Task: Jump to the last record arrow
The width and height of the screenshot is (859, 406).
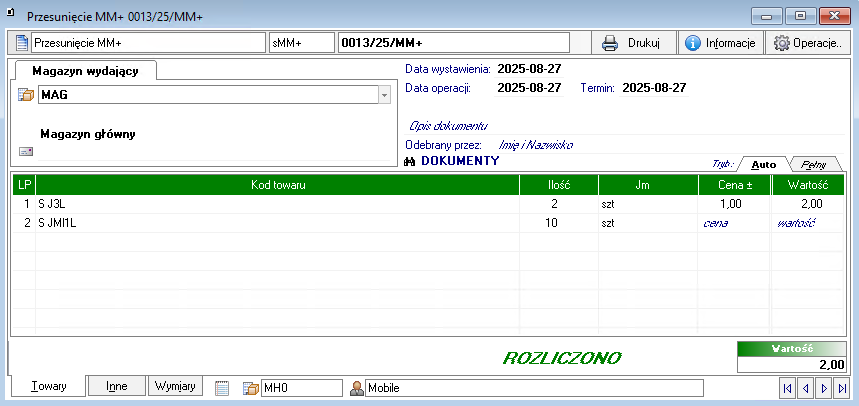Action: click(x=842, y=387)
